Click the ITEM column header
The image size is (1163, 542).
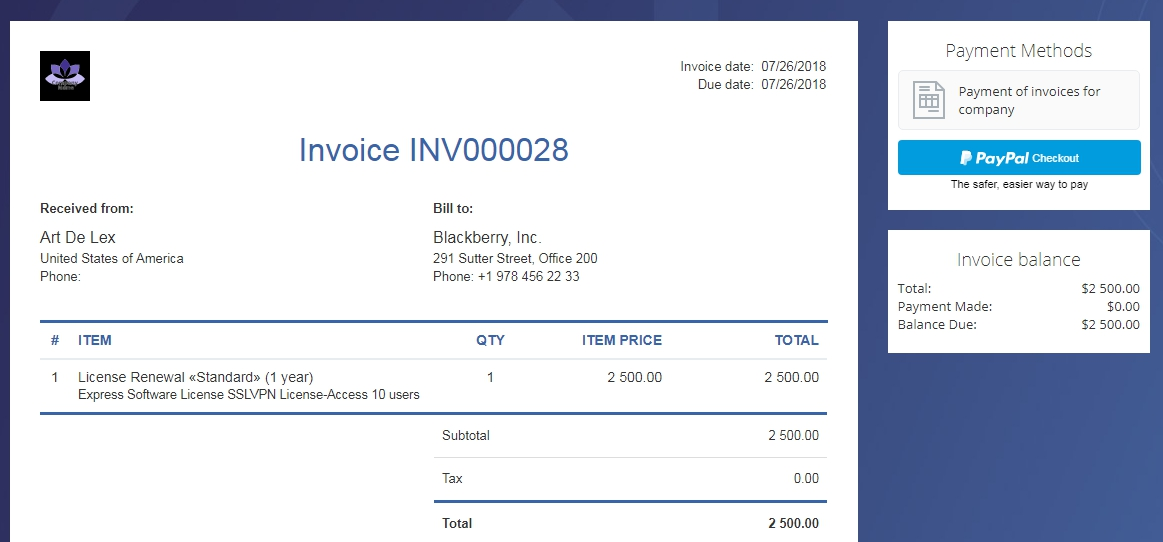pyautogui.click(x=95, y=340)
